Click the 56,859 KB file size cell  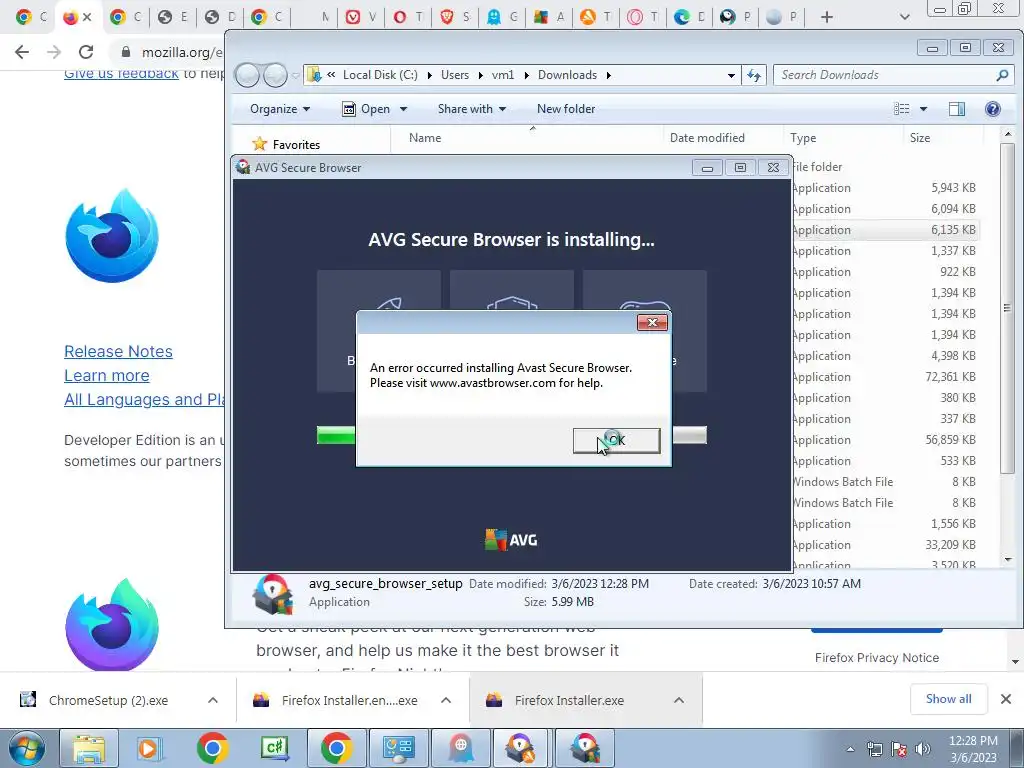(x=950, y=440)
